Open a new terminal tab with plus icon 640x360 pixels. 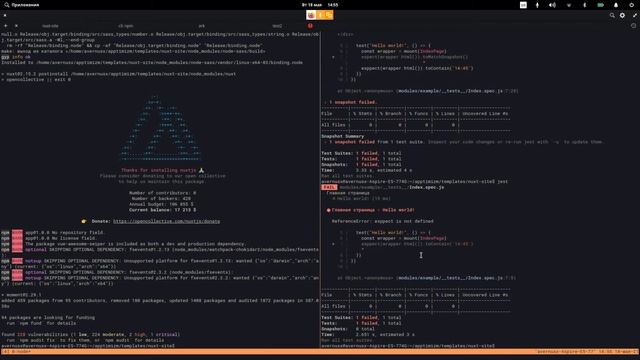point(6,26)
